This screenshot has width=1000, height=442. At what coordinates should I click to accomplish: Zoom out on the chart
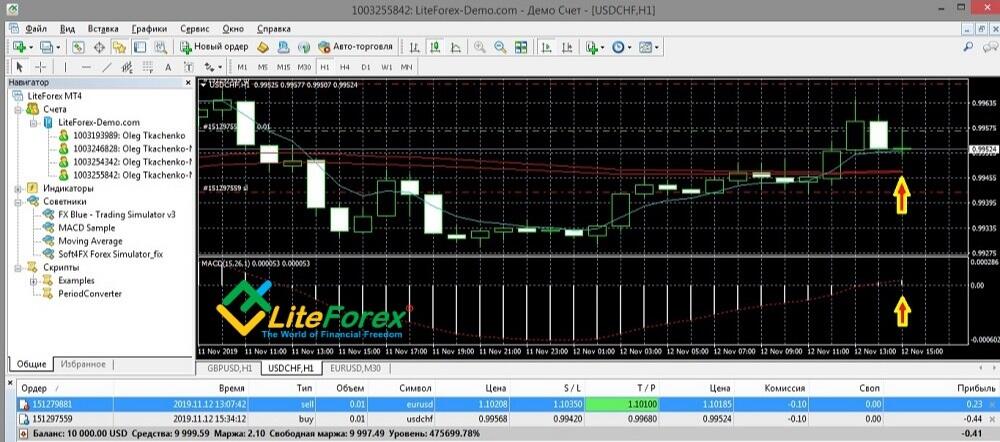click(500, 47)
